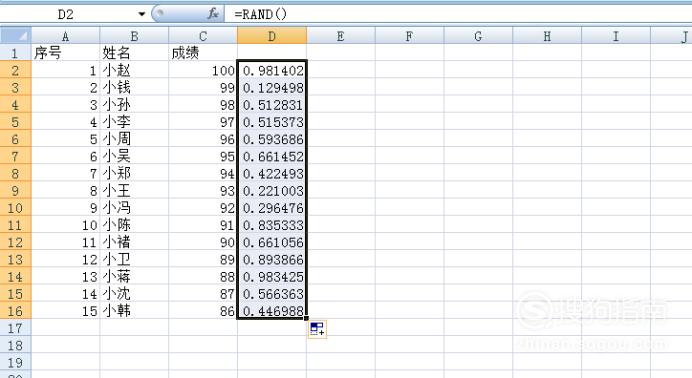Select column F header

coord(410,36)
